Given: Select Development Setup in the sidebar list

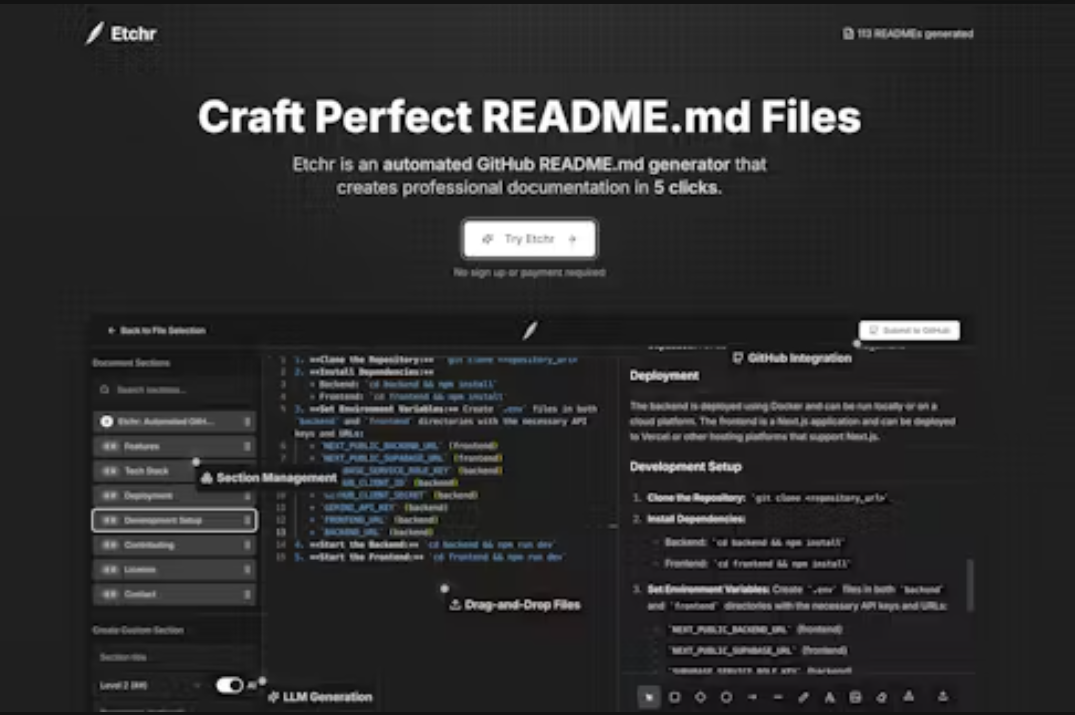Looking at the screenshot, I should [174, 520].
